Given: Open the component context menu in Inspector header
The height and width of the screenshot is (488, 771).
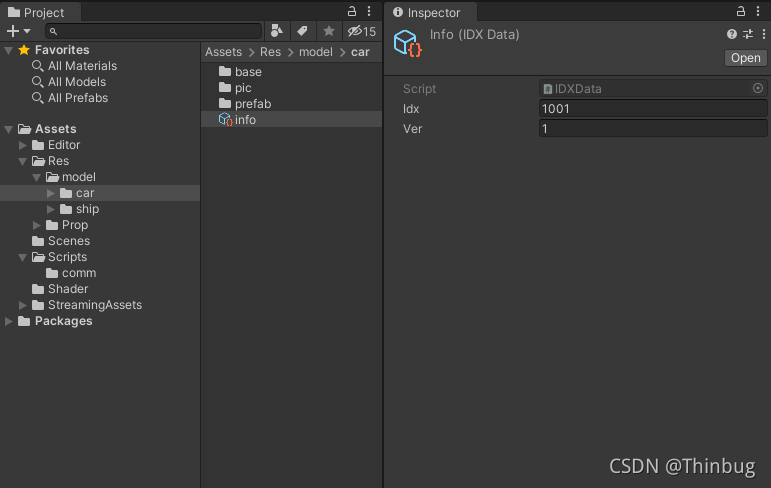Looking at the screenshot, I should click(x=764, y=34).
